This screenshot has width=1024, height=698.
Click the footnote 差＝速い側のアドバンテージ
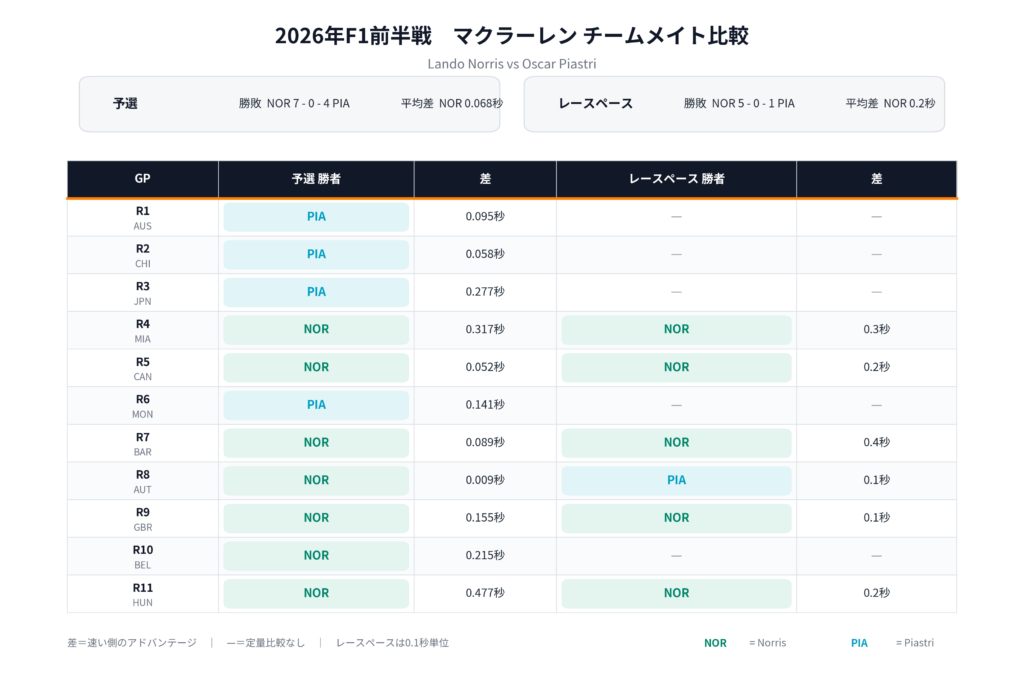[x=132, y=643]
